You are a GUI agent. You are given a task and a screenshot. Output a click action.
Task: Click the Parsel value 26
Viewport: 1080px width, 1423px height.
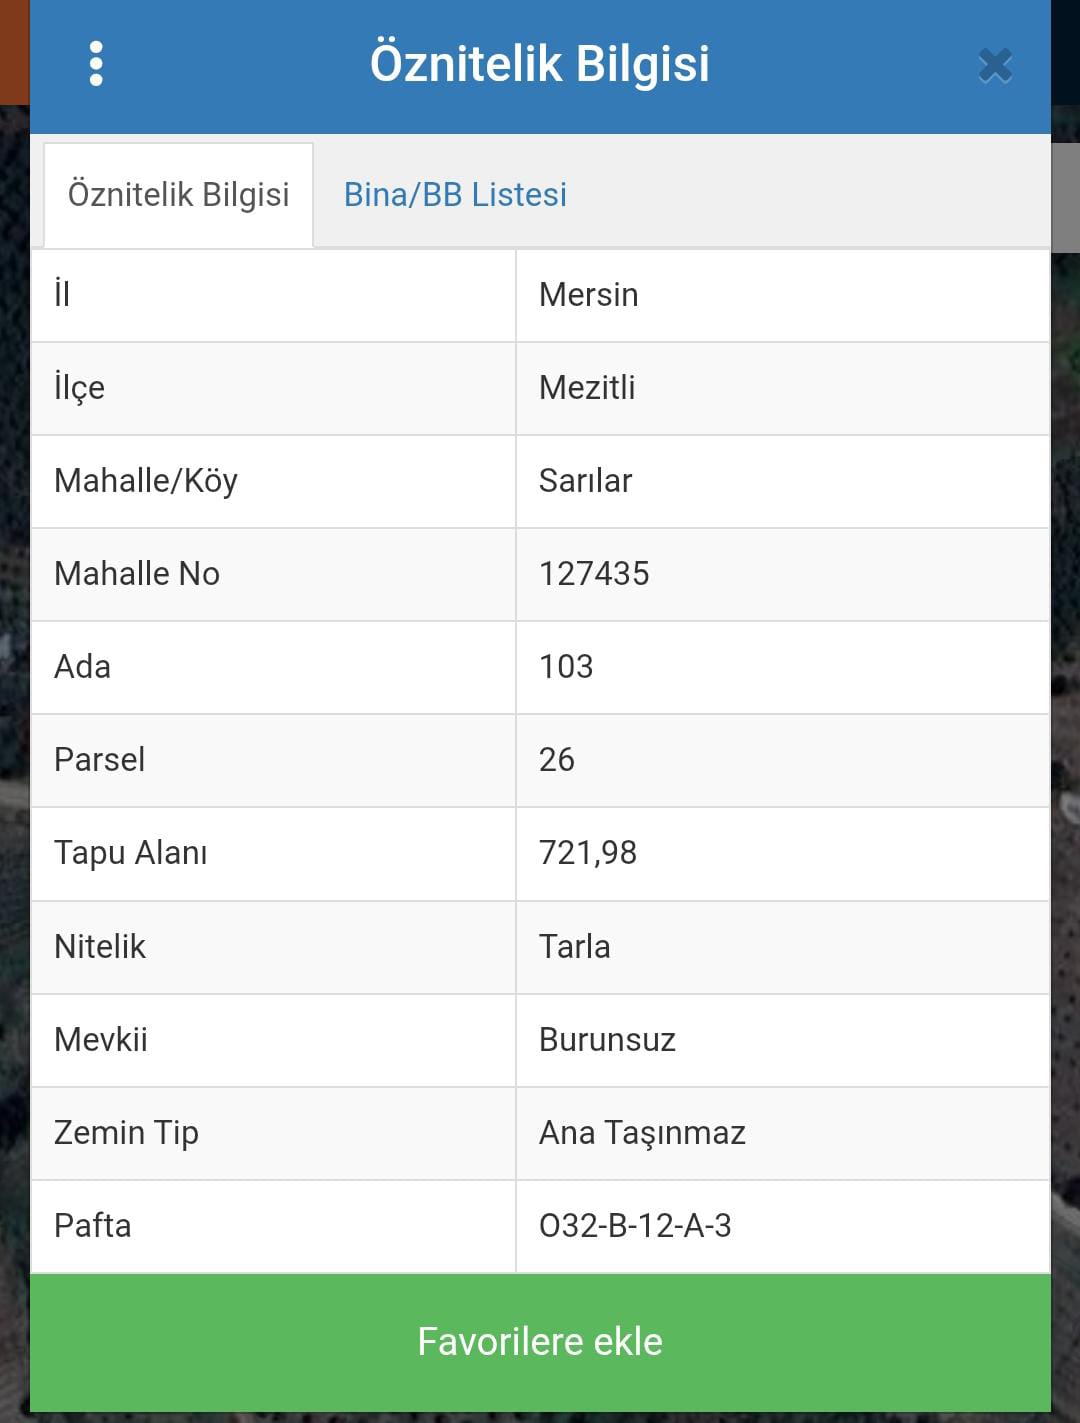click(x=557, y=760)
